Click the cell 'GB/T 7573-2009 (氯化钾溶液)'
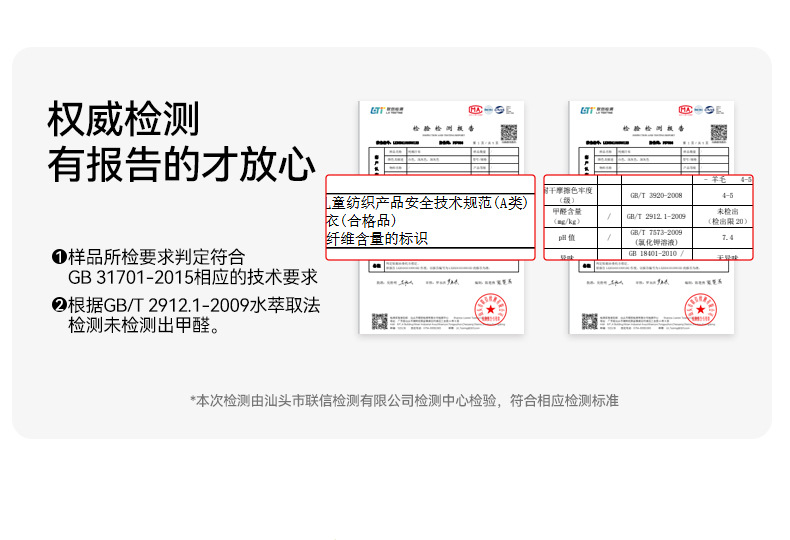790x540 pixels. (x=657, y=238)
